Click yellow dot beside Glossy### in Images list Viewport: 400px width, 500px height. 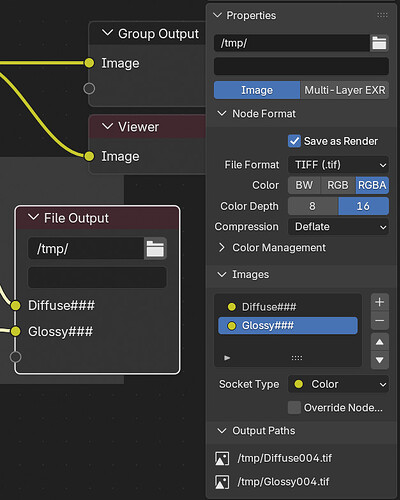232,326
